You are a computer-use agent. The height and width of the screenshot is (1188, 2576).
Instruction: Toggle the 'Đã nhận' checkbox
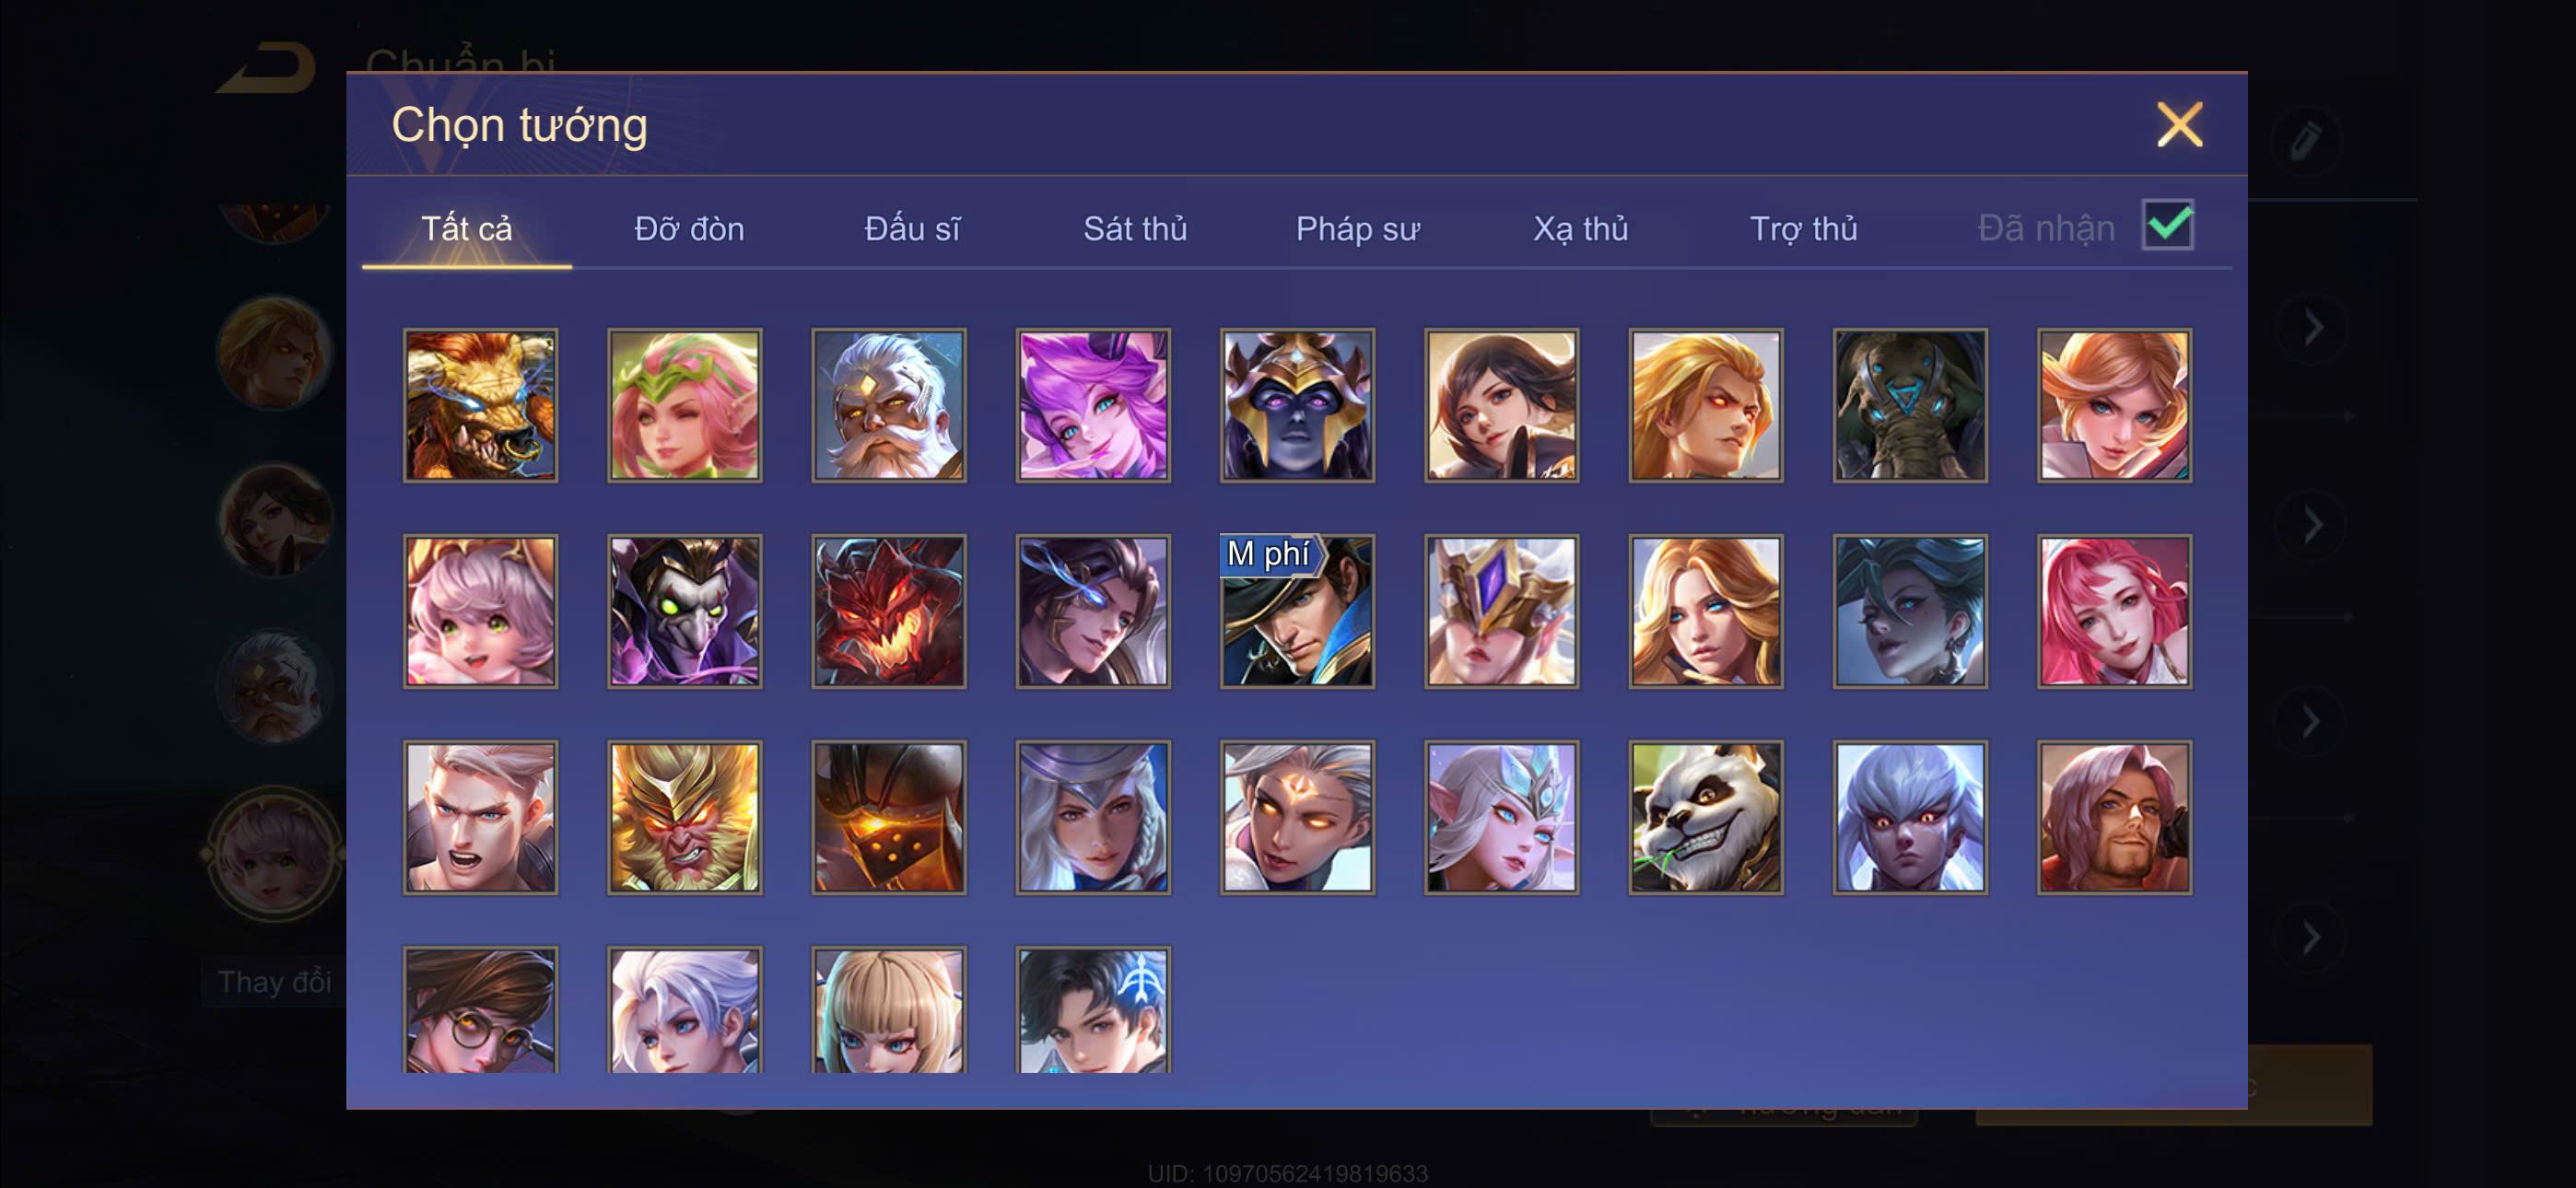tap(2166, 225)
